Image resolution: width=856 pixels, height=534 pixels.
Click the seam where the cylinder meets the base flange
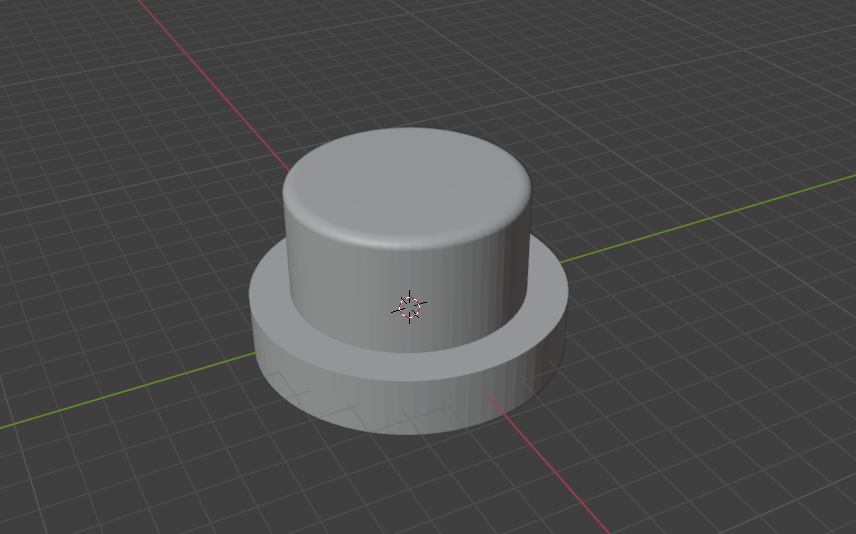[x=407, y=349]
